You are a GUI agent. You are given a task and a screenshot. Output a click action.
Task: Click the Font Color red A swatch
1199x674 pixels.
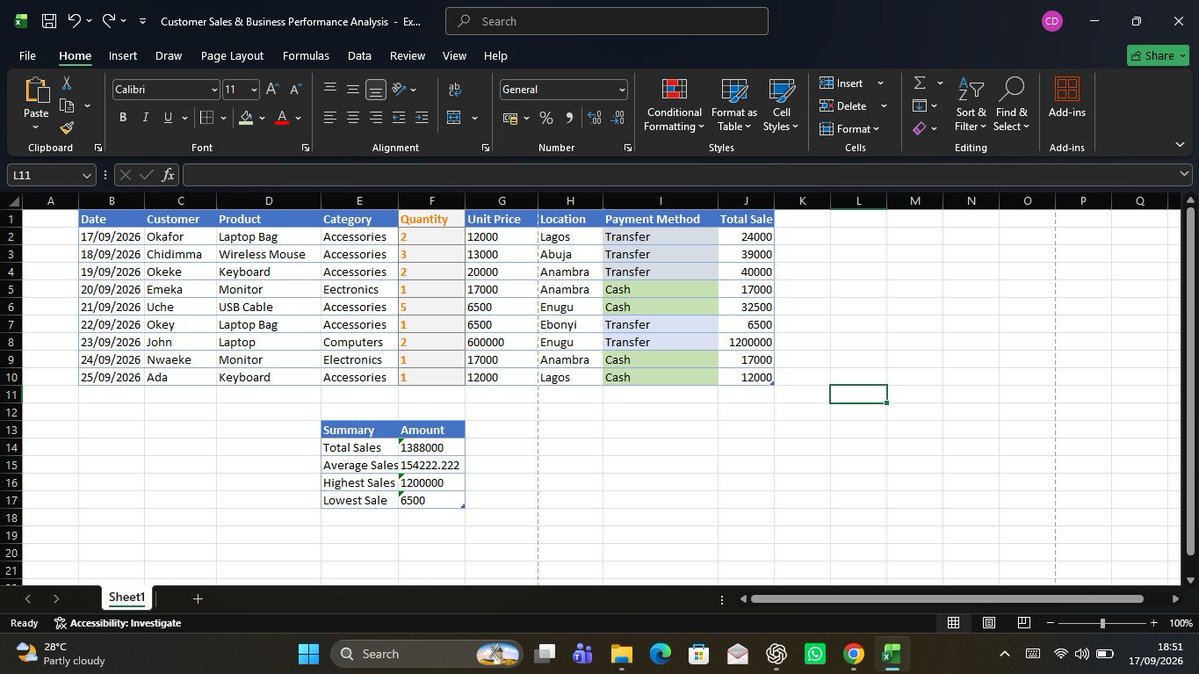(x=281, y=117)
